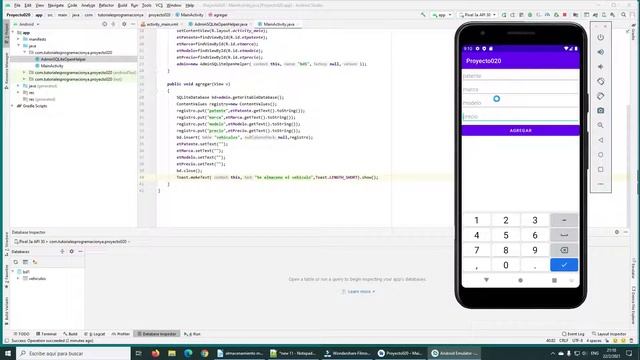Tap the blue checkmark key on the keypad
Viewport: 640px width, 360px height.
564,265
